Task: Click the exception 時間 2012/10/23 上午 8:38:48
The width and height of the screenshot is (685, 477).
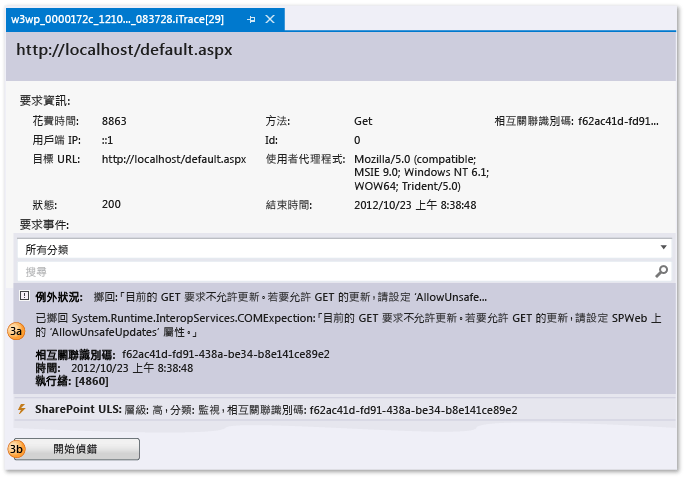Action: pos(132,368)
